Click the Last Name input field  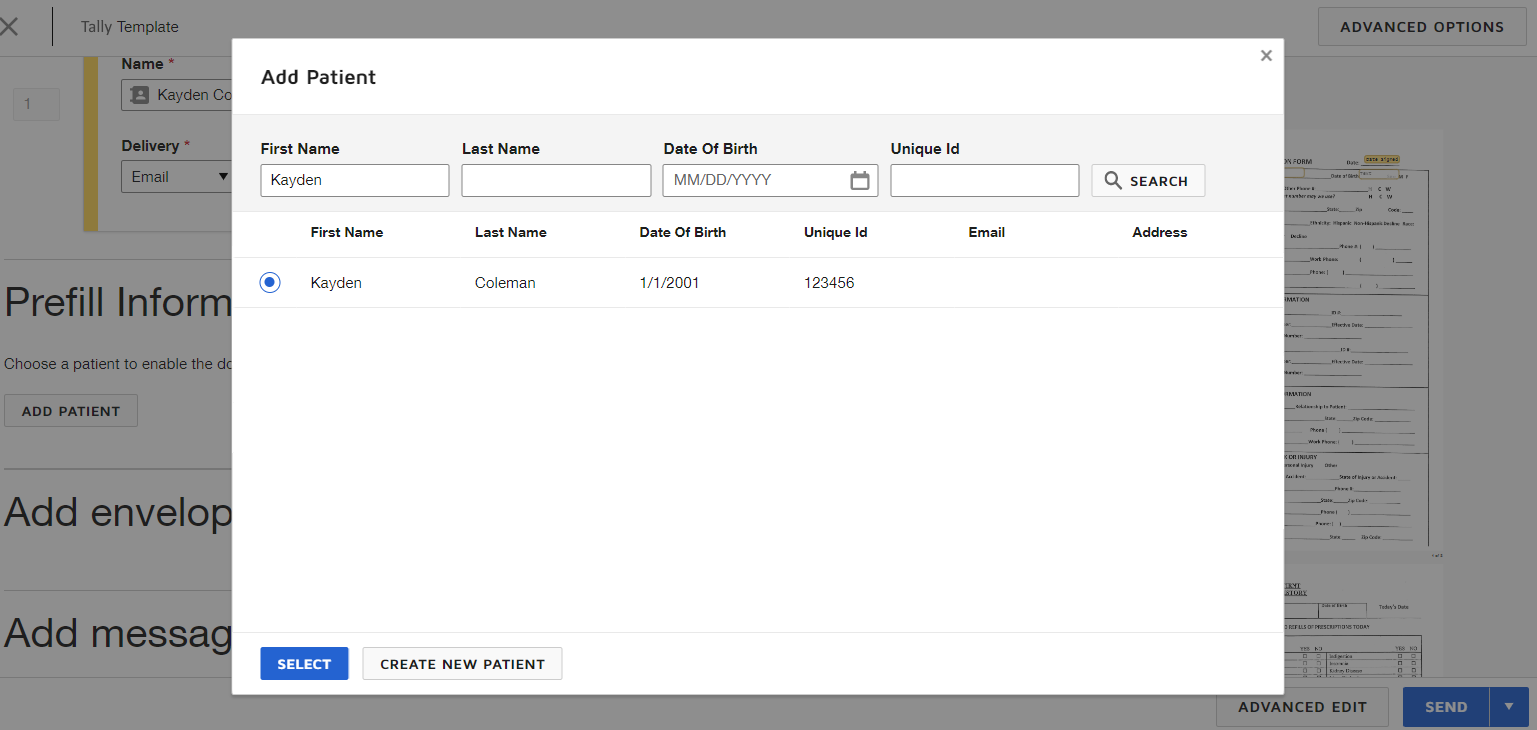(x=556, y=180)
